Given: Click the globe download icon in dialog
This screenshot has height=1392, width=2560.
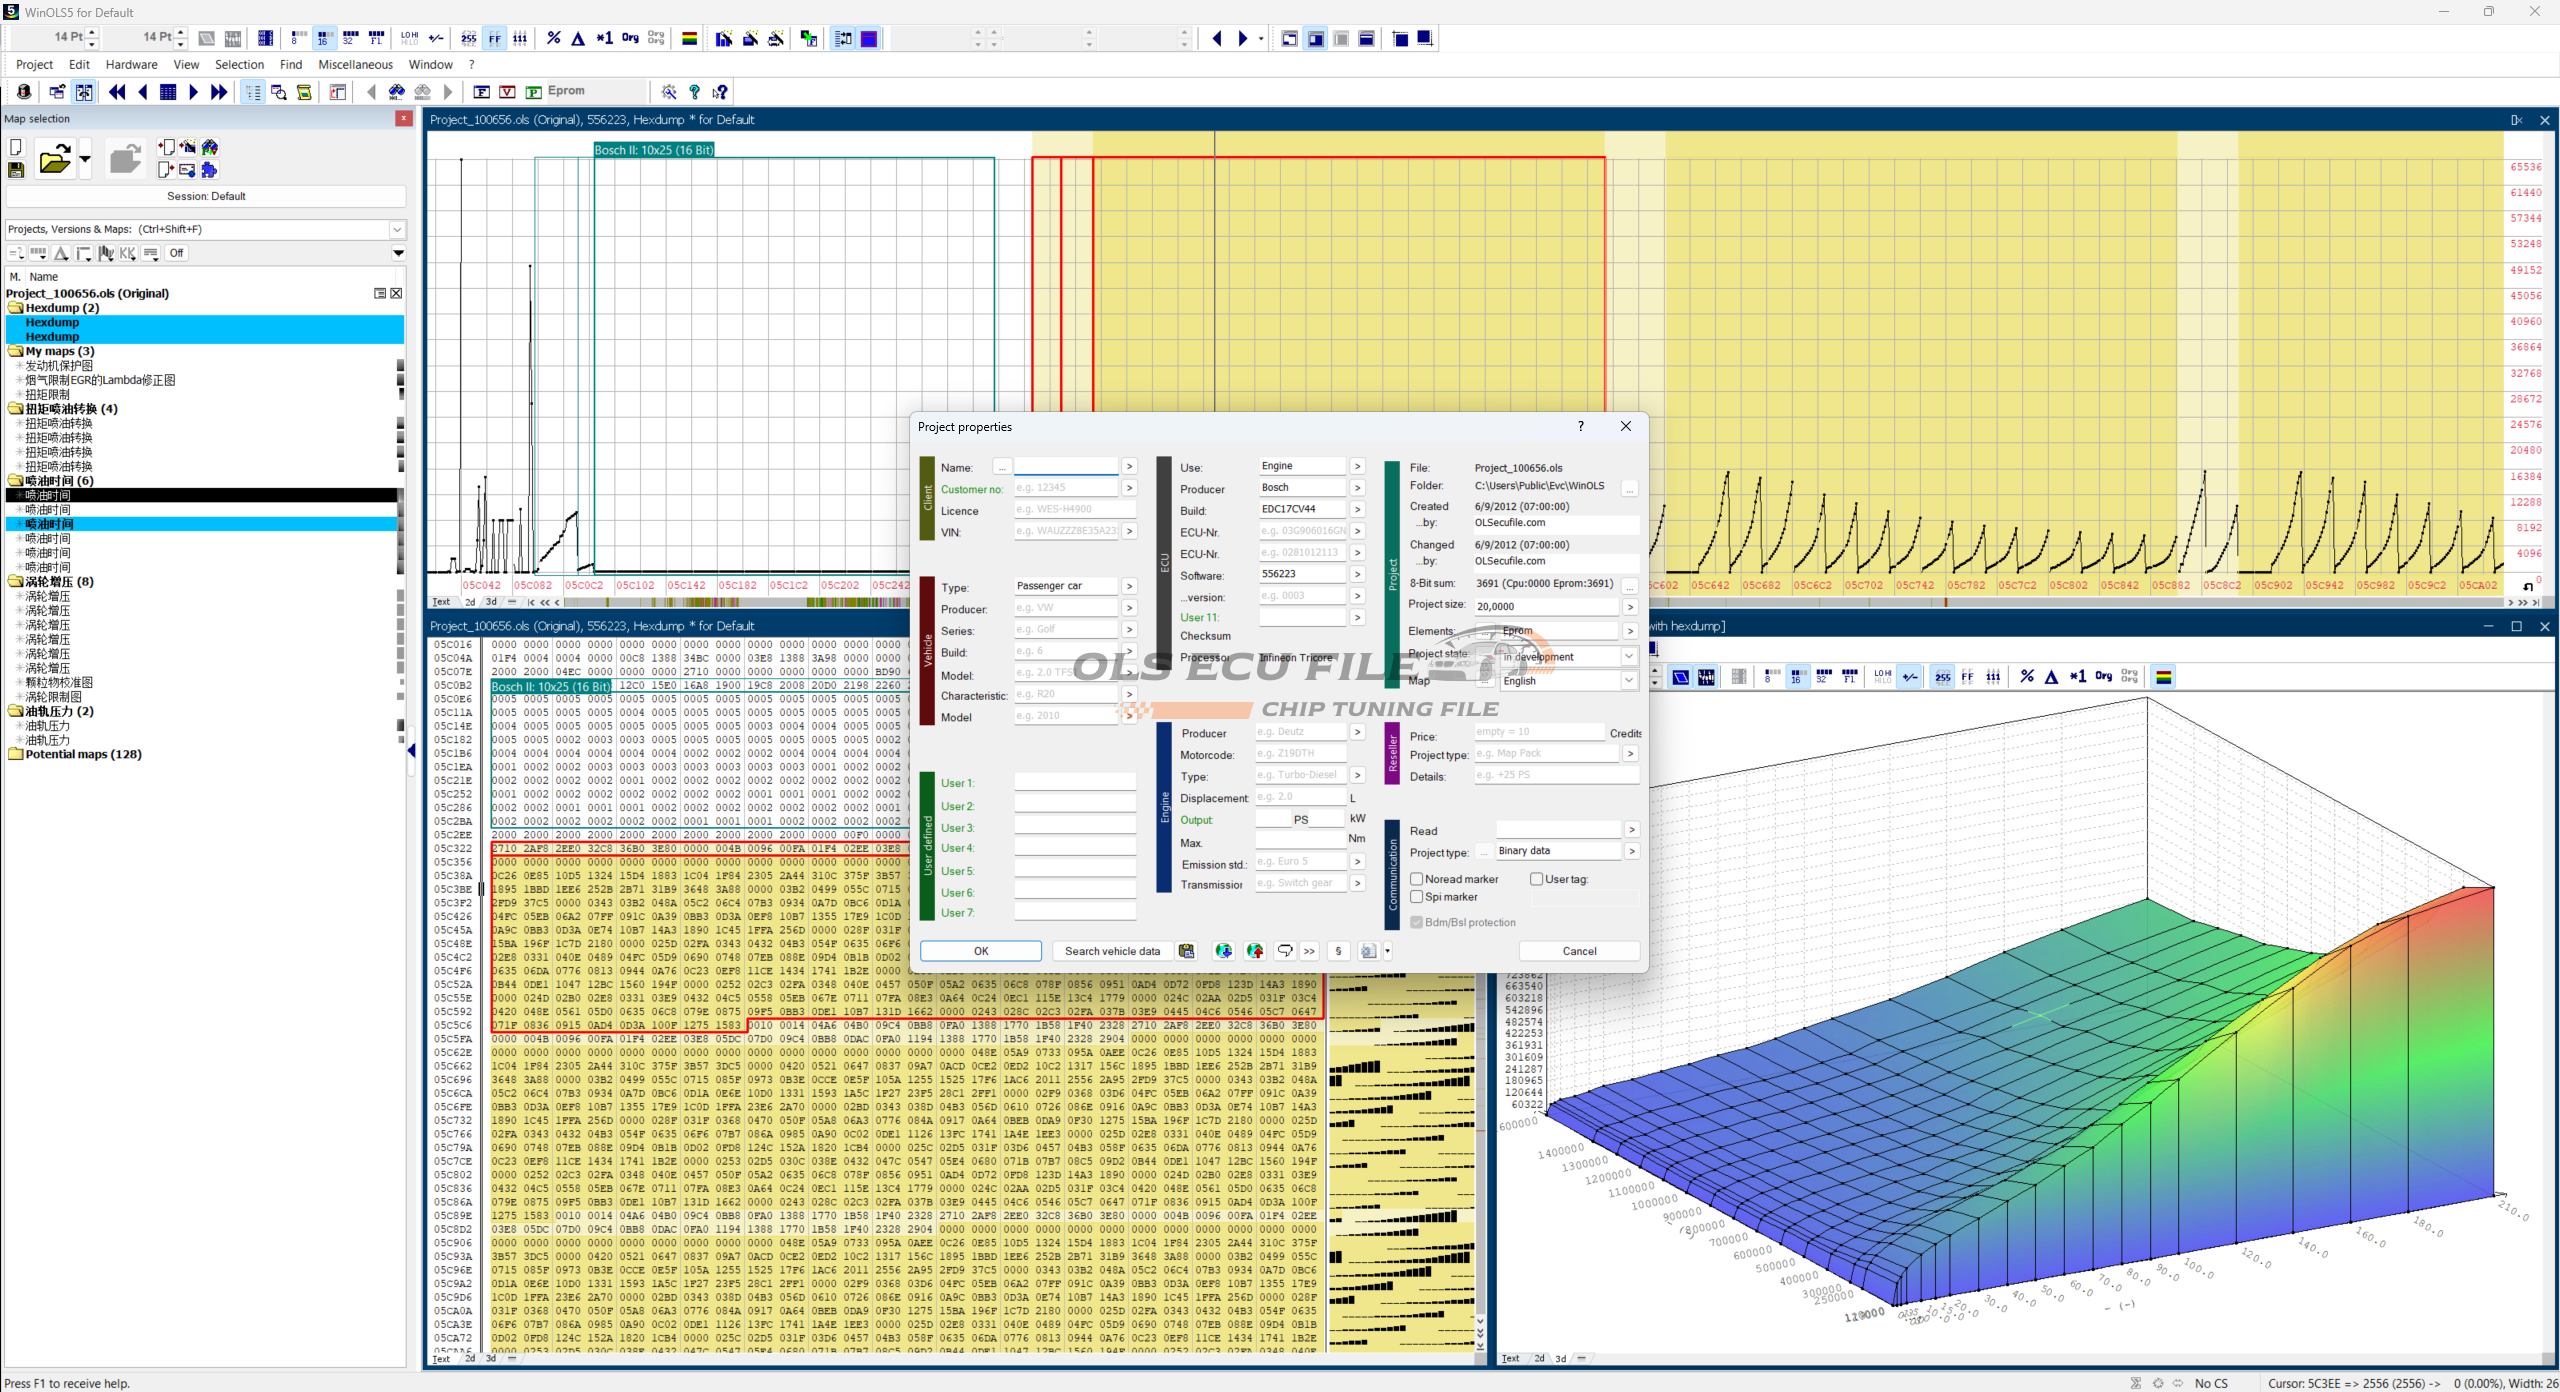Looking at the screenshot, I should click(x=1223, y=951).
